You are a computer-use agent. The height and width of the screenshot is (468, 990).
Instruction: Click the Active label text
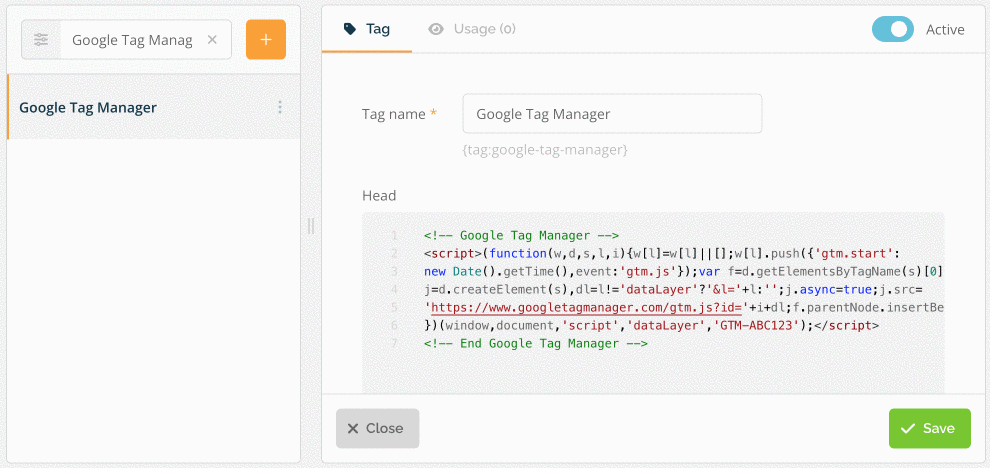click(945, 30)
